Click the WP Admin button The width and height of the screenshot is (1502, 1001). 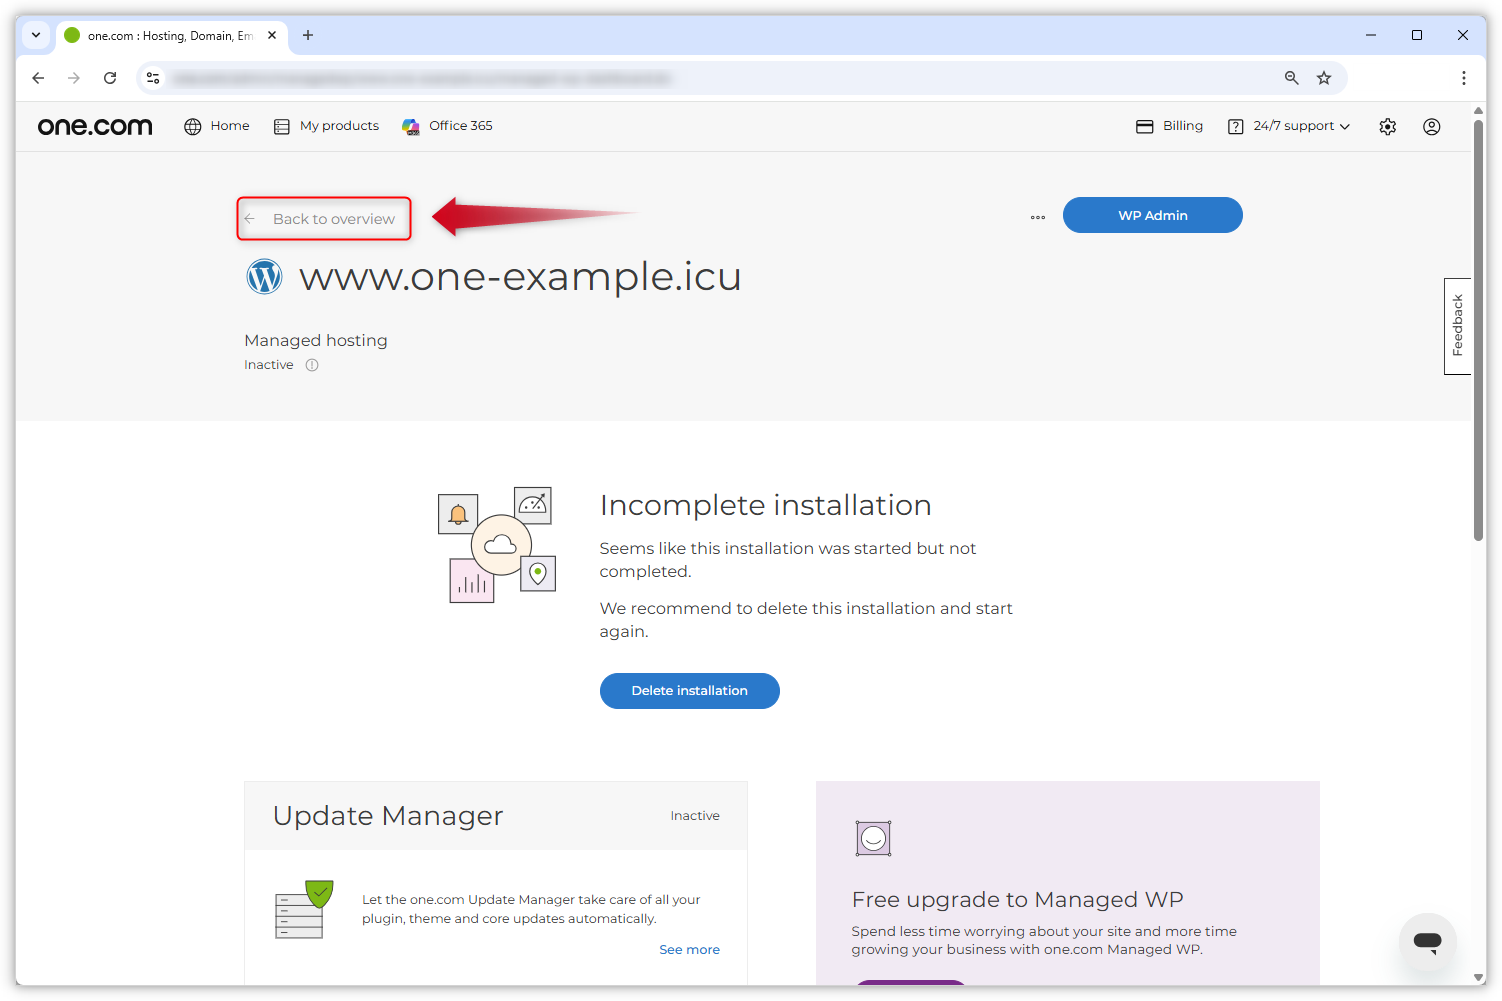pos(1153,215)
